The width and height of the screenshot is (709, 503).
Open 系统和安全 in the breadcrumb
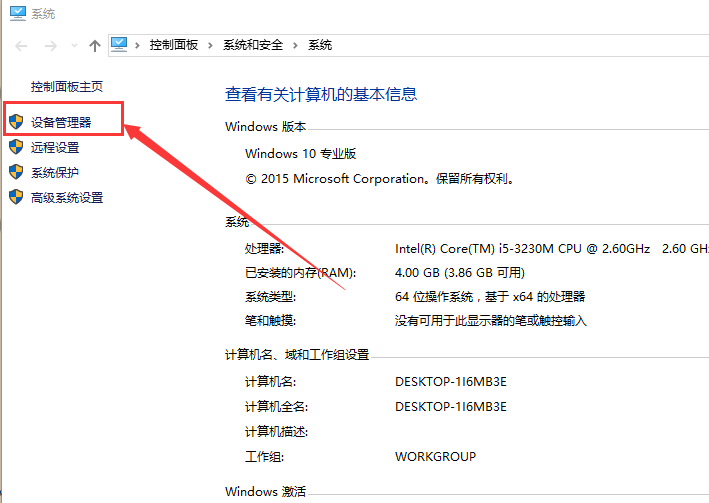click(253, 45)
